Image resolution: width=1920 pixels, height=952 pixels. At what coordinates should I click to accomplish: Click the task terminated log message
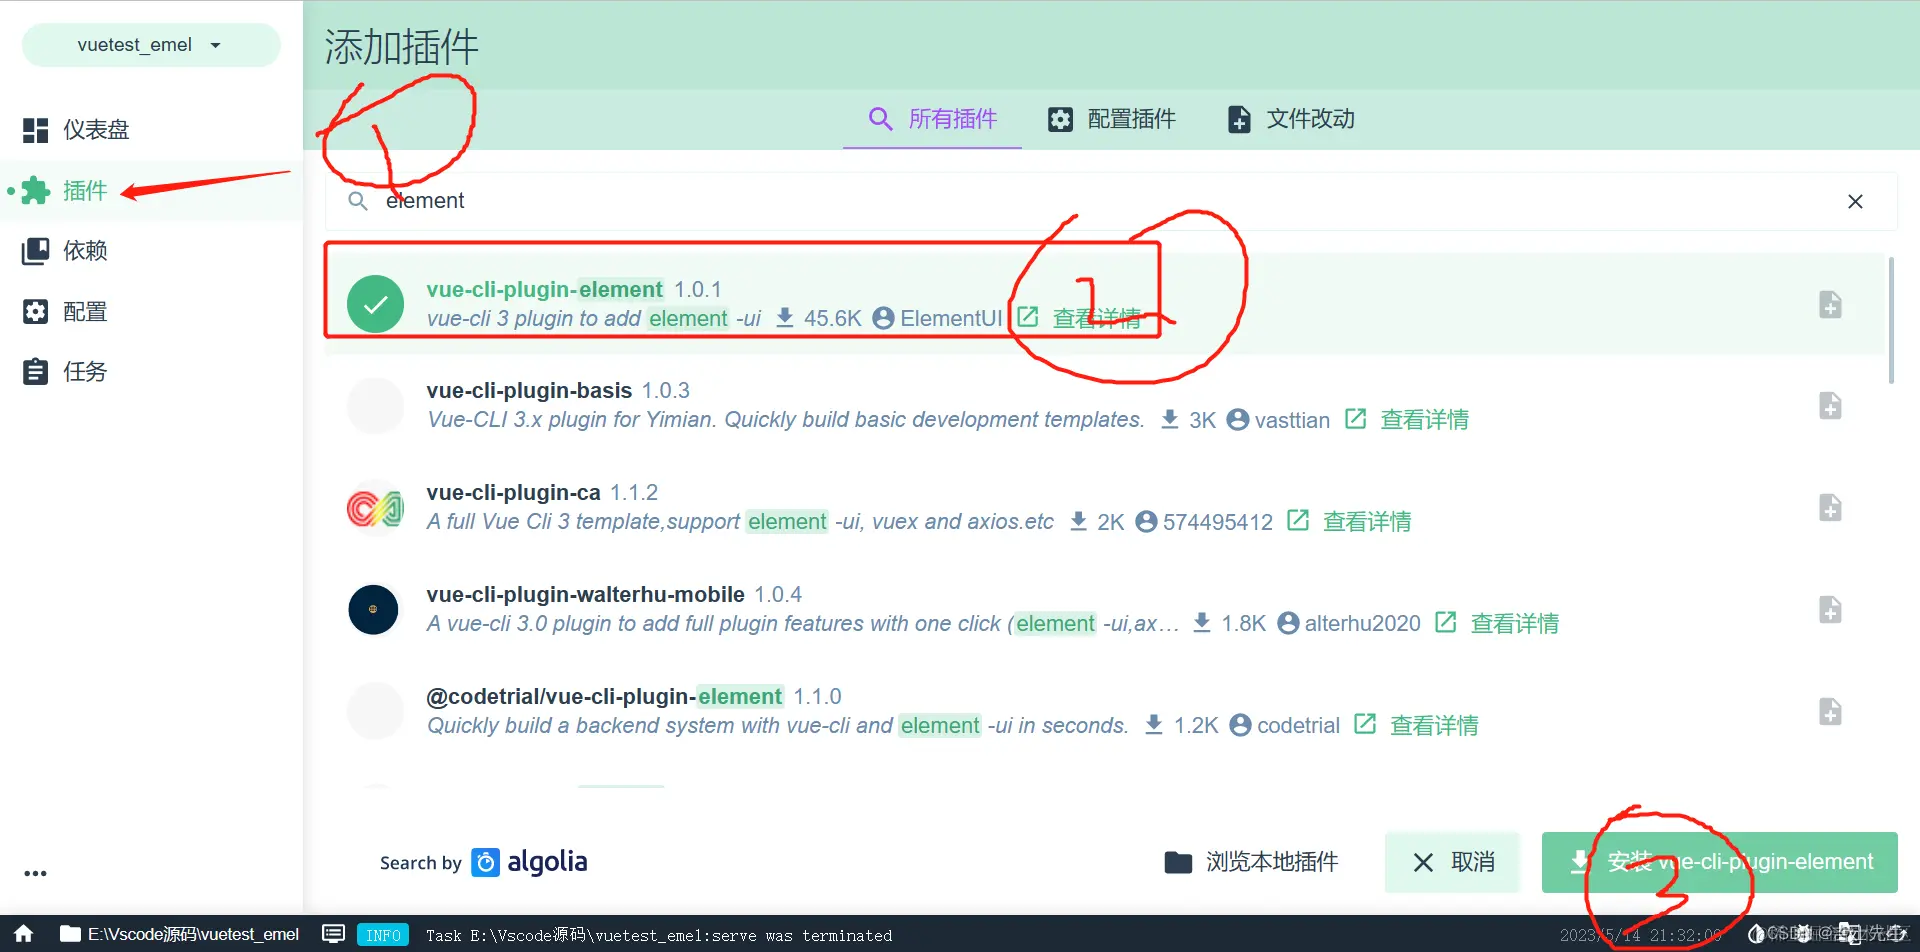tap(659, 936)
